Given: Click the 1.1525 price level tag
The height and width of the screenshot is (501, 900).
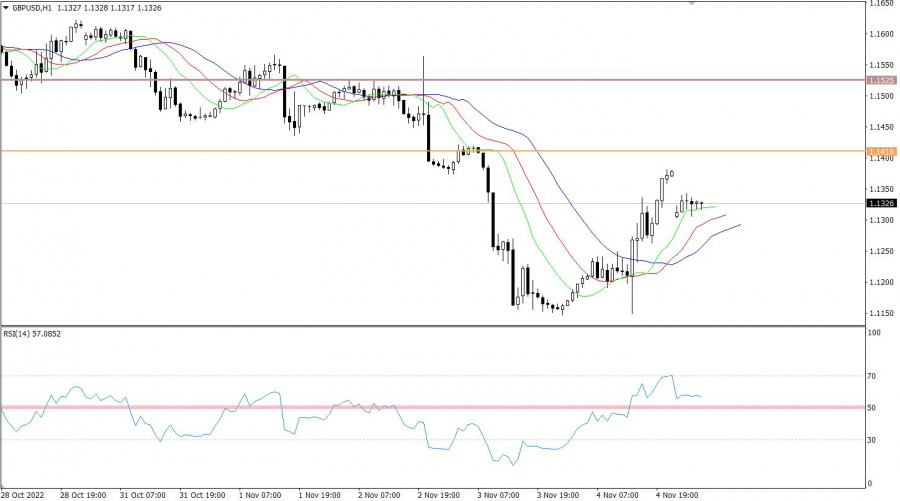Looking at the screenshot, I should point(881,80).
